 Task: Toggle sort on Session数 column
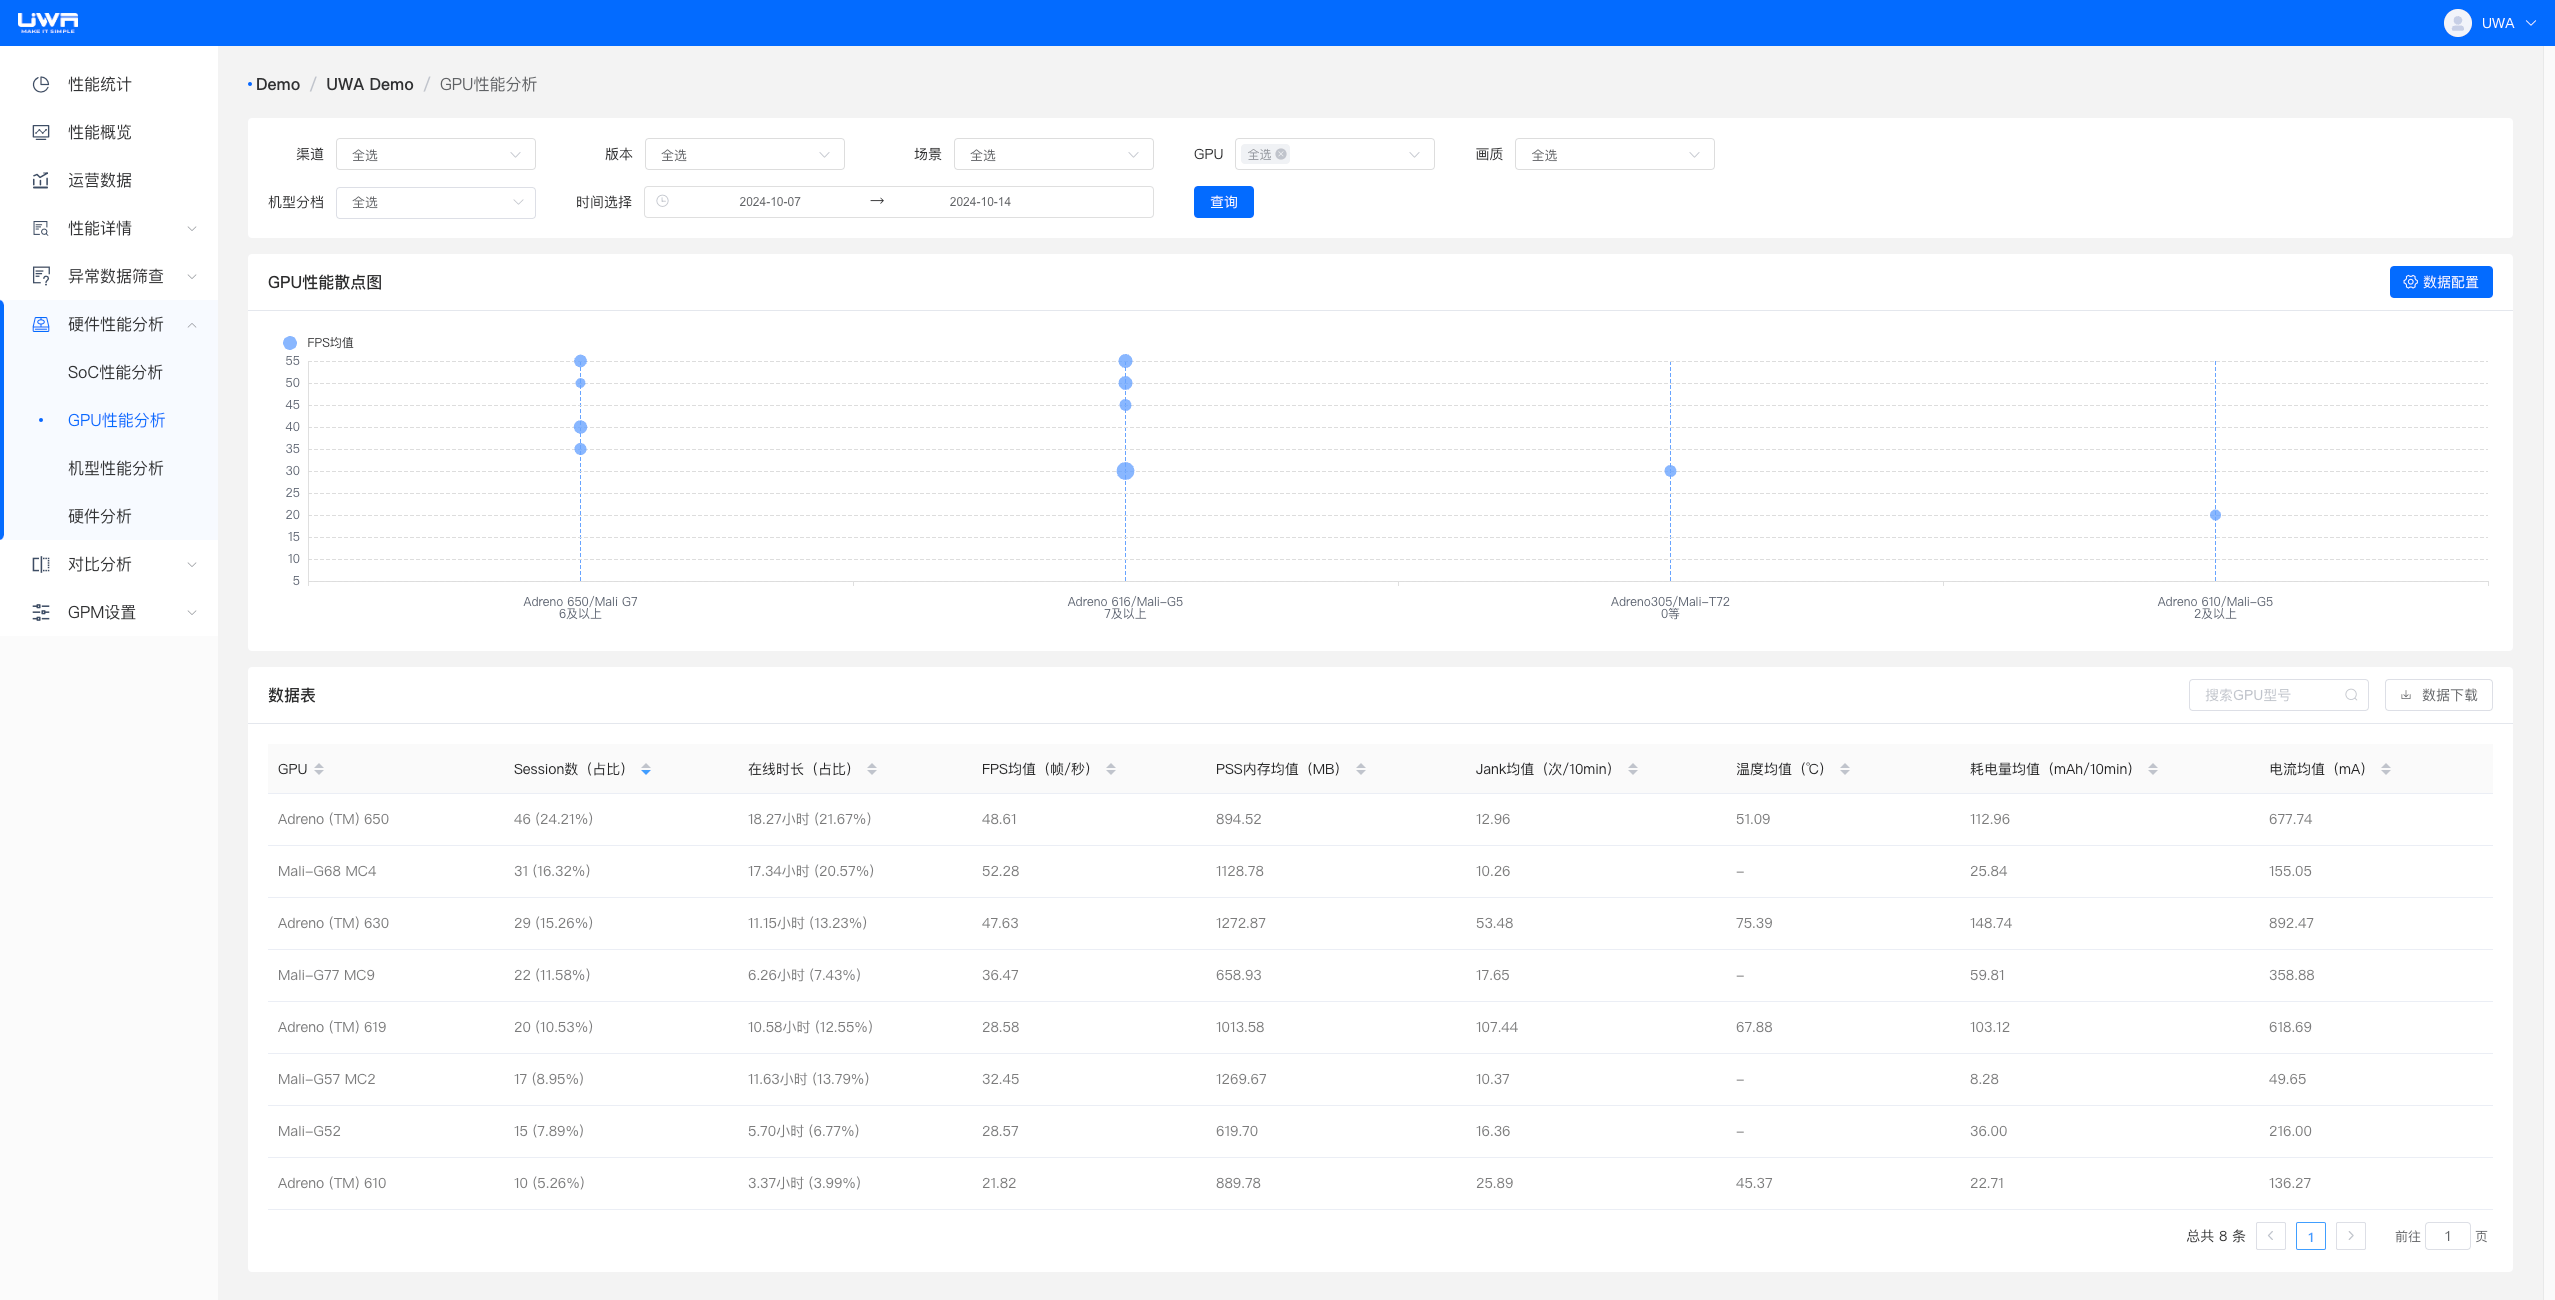click(x=645, y=769)
